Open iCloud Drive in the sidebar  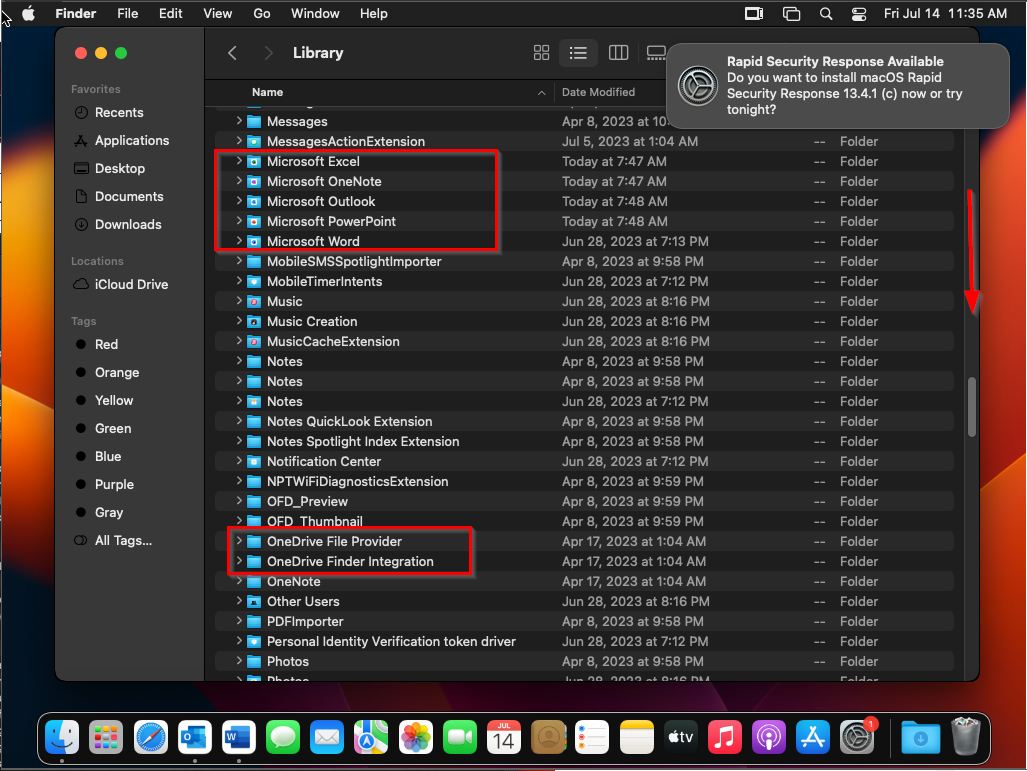coord(131,284)
